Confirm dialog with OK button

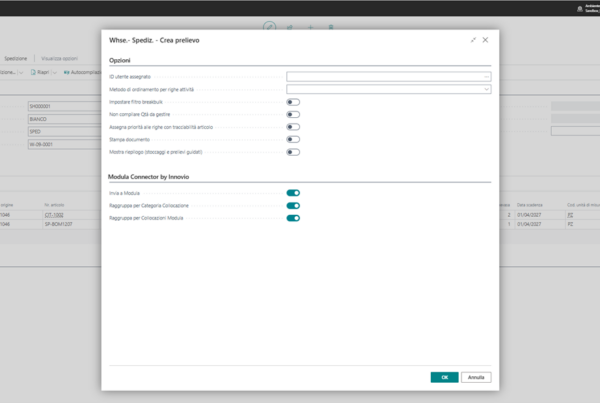coord(444,377)
